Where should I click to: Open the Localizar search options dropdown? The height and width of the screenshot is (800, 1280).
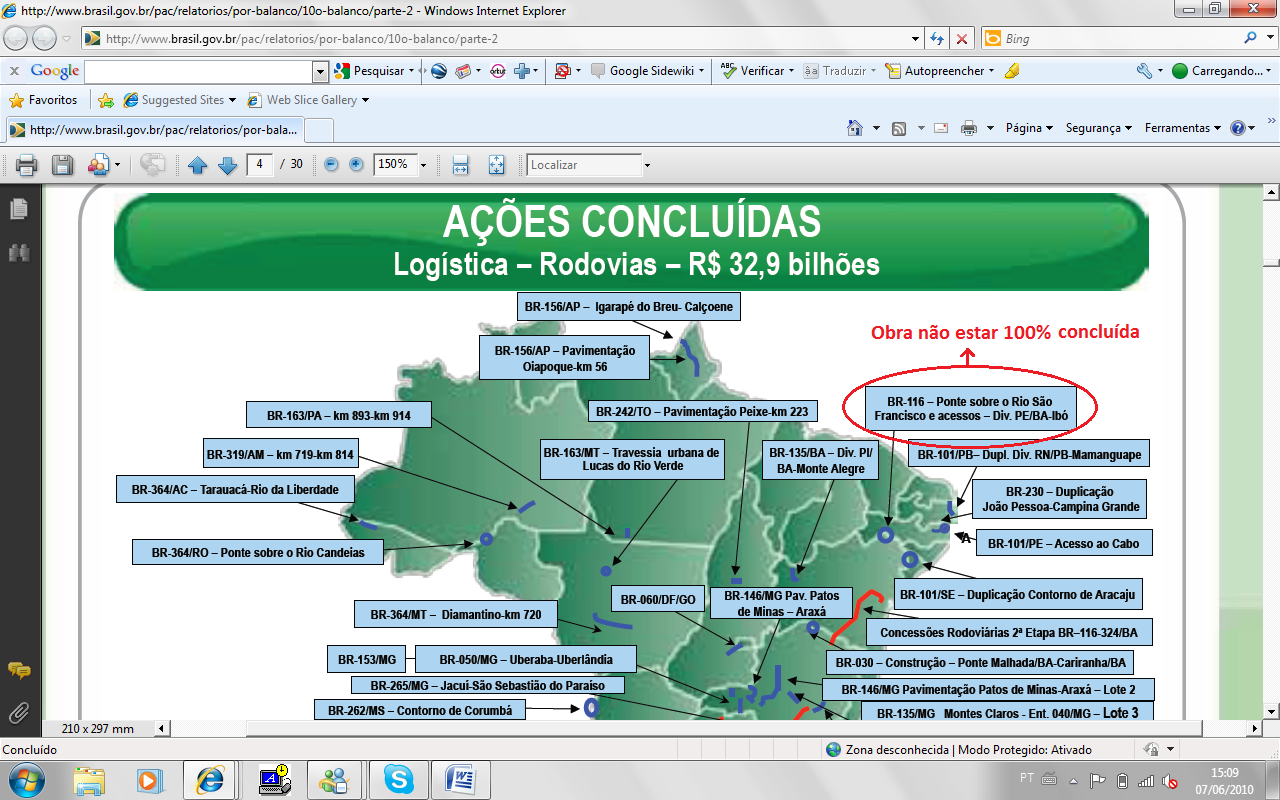point(647,165)
